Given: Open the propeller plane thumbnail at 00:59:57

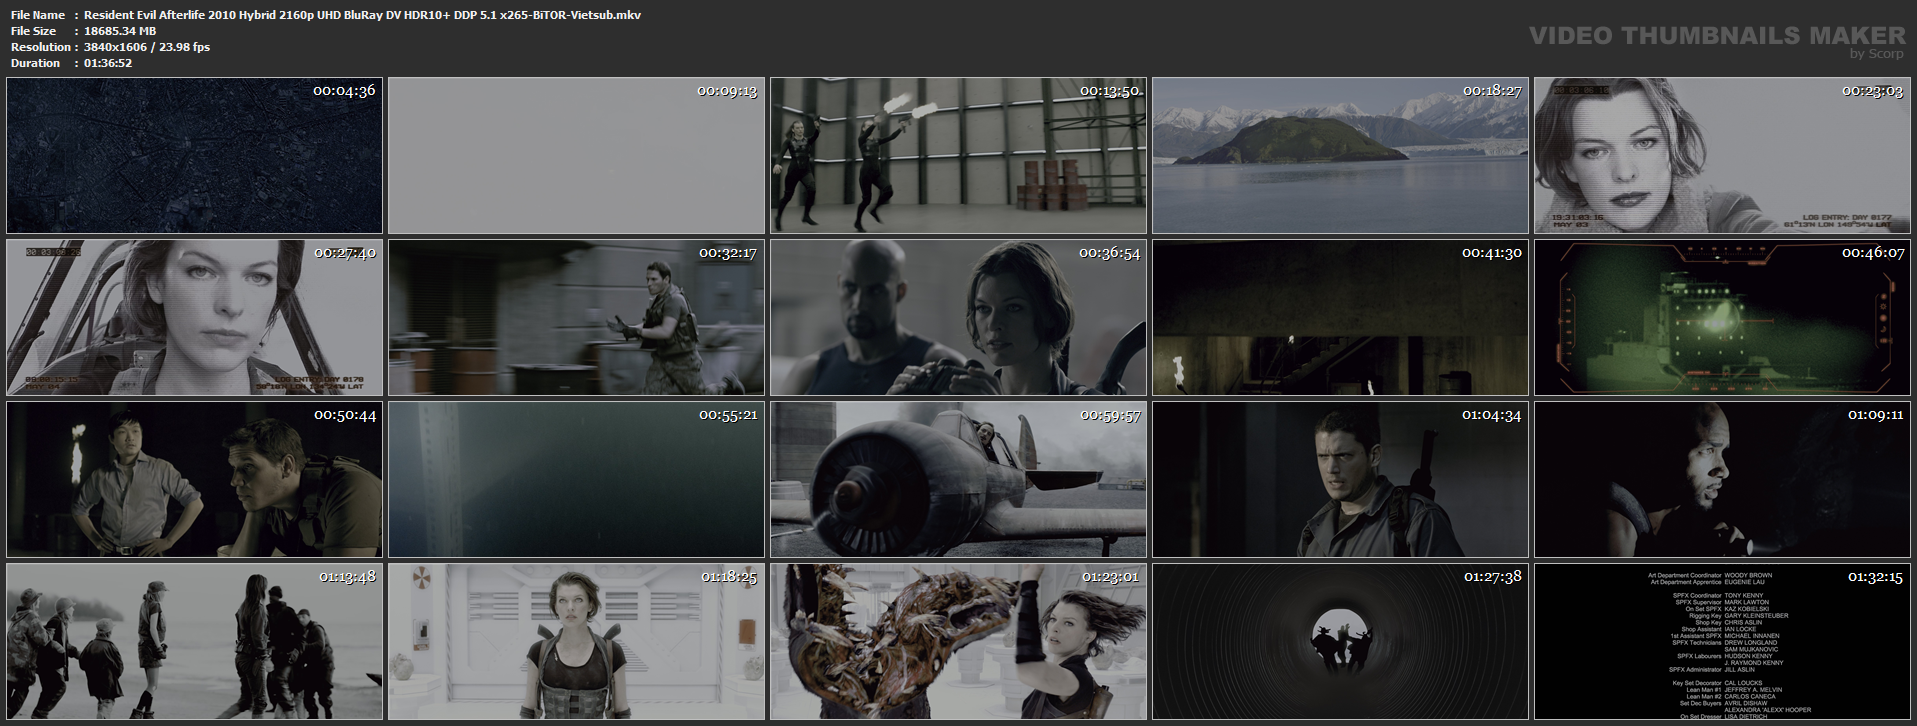Looking at the screenshot, I should (x=958, y=479).
